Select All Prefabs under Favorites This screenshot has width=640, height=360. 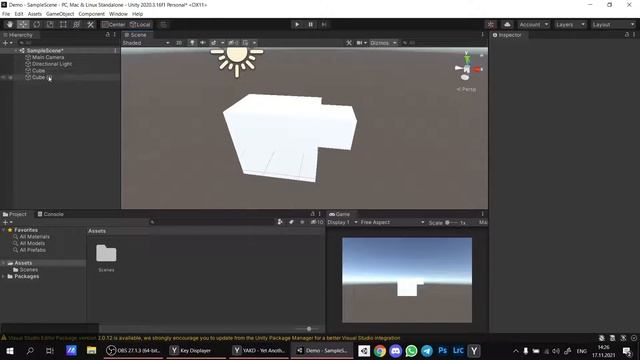33,250
